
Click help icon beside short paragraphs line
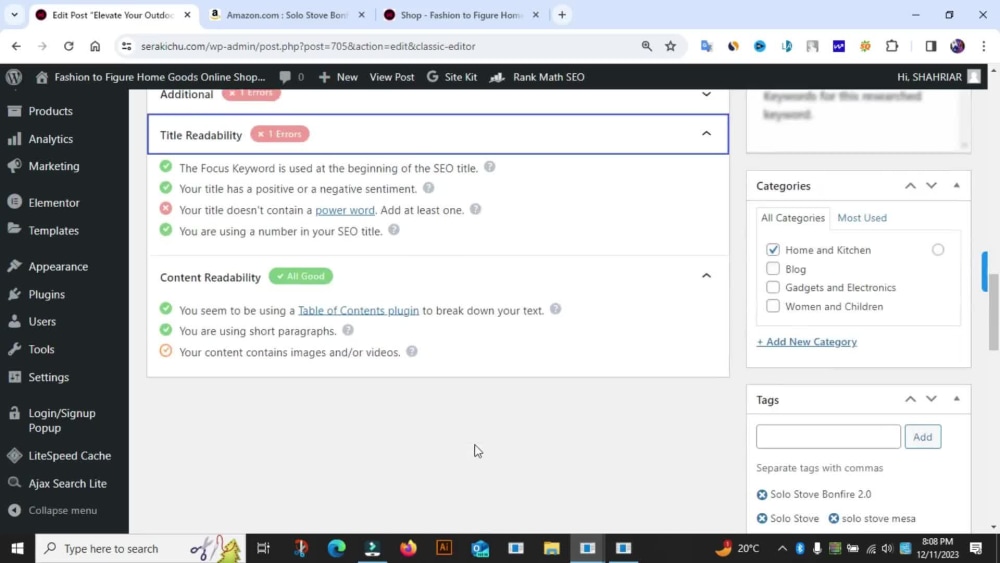pyautogui.click(x=348, y=330)
